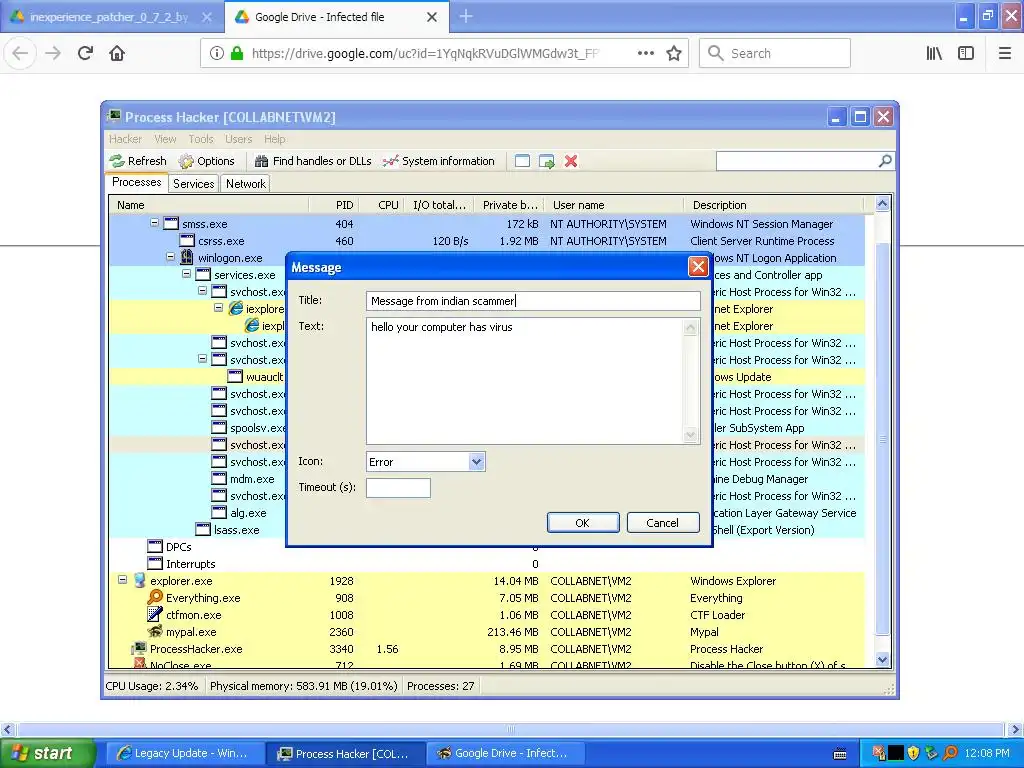The width and height of the screenshot is (1024, 768).
Task: Click the Timeout (s) input field
Action: click(398, 488)
